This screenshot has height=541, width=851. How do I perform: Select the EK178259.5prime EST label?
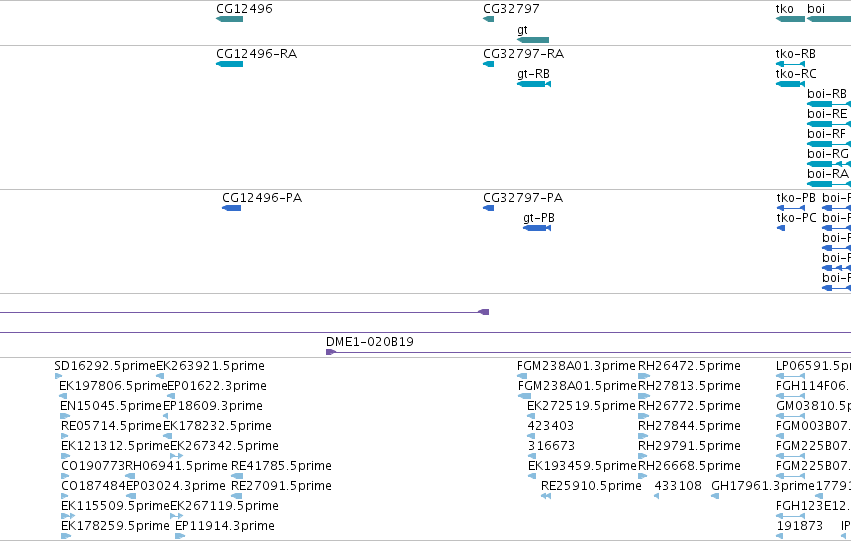pos(115,526)
